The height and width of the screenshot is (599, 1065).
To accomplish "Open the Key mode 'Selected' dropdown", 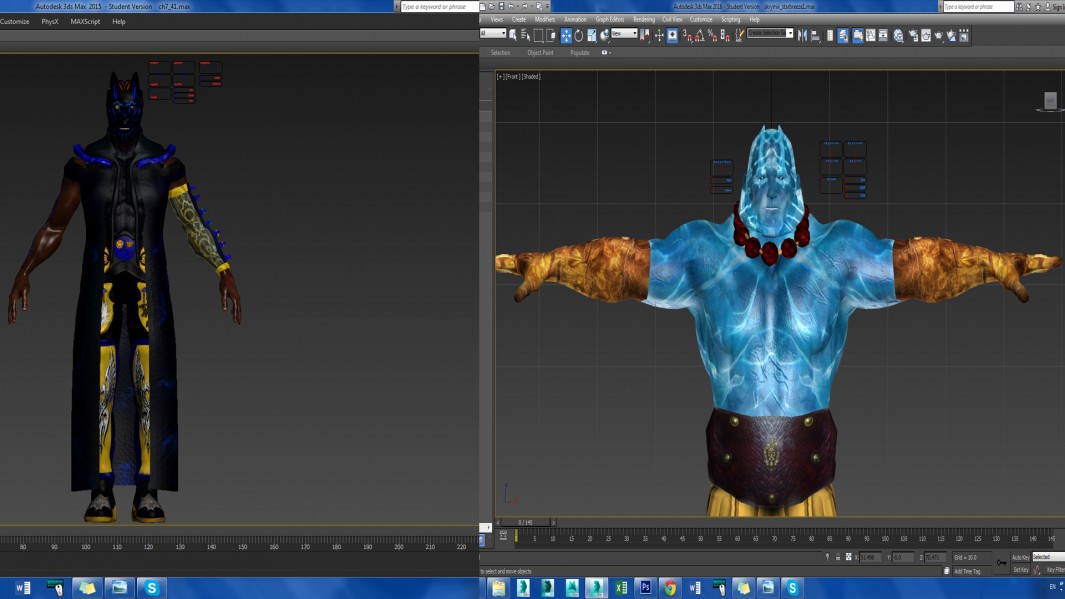I will coord(1048,557).
